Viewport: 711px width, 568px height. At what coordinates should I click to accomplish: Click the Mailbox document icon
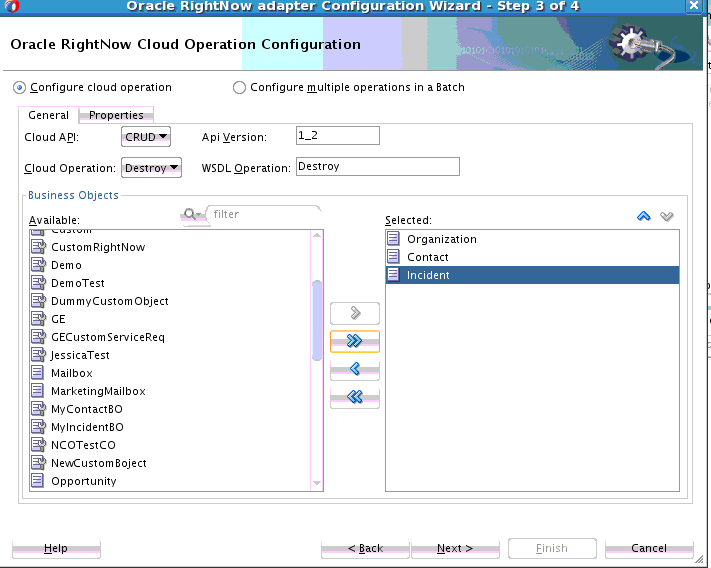pyautogui.click(x=38, y=373)
